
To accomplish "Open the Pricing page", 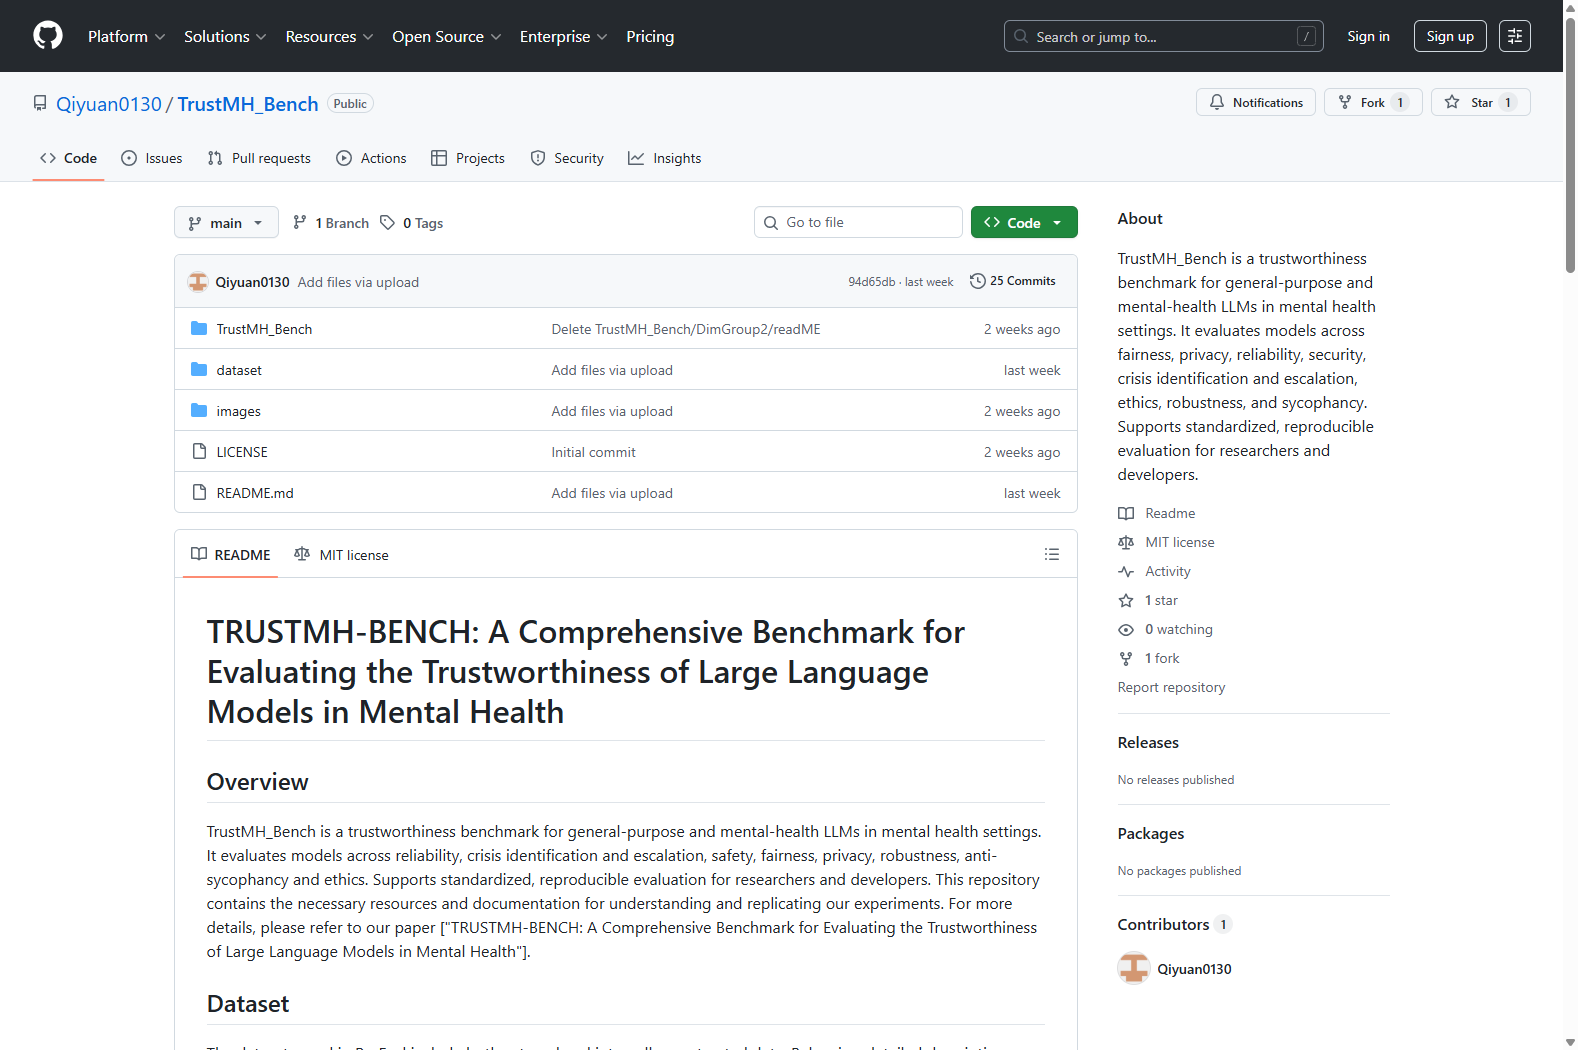I will 650,36.
